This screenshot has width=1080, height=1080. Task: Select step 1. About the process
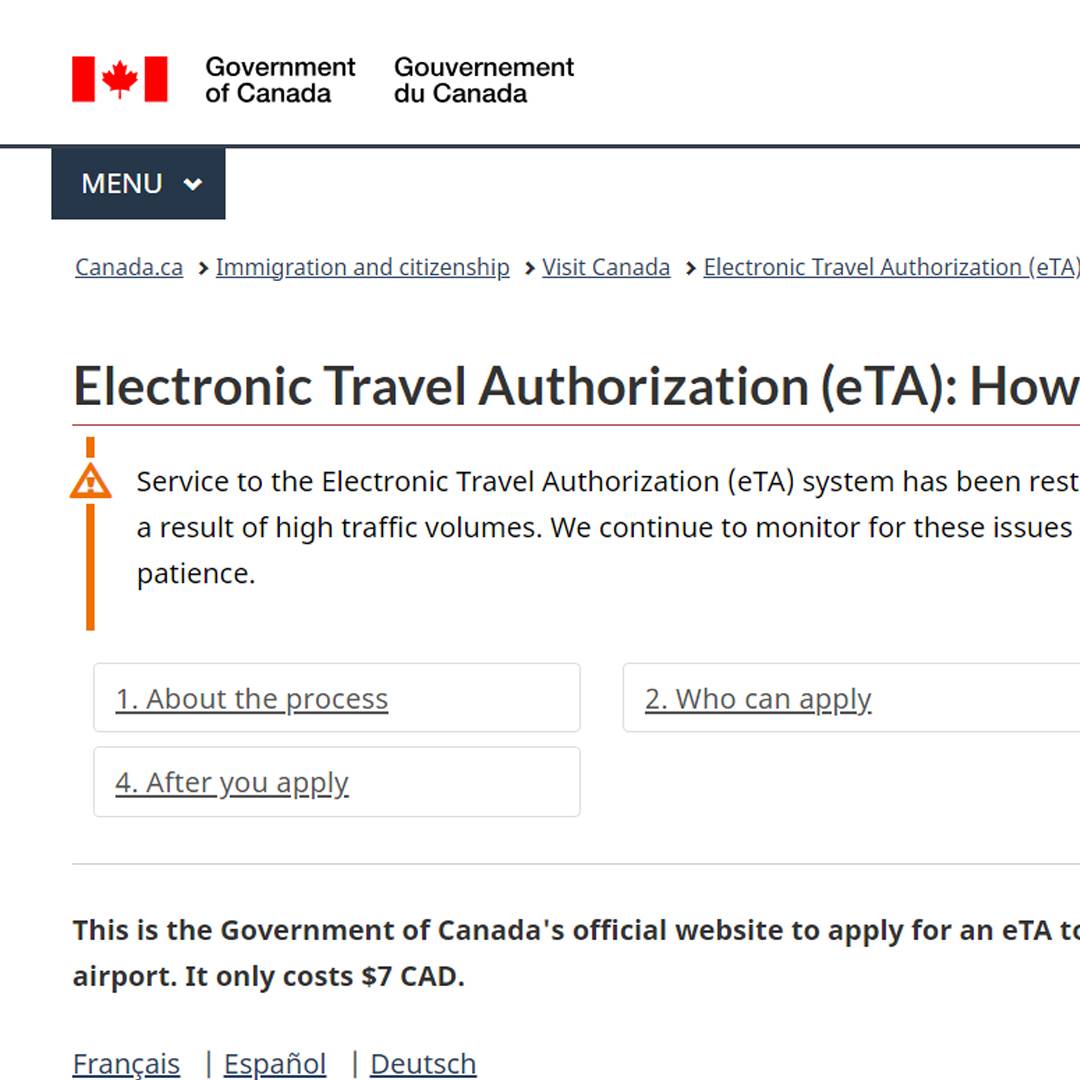pos(252,699)
